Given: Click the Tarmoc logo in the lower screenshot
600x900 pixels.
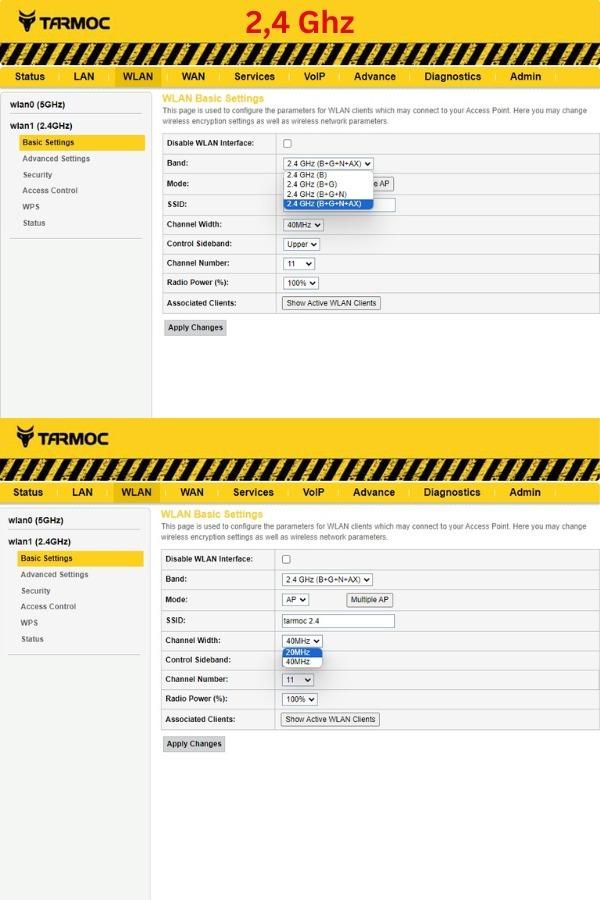Looking at the screenshot, I should coord(63,438).
